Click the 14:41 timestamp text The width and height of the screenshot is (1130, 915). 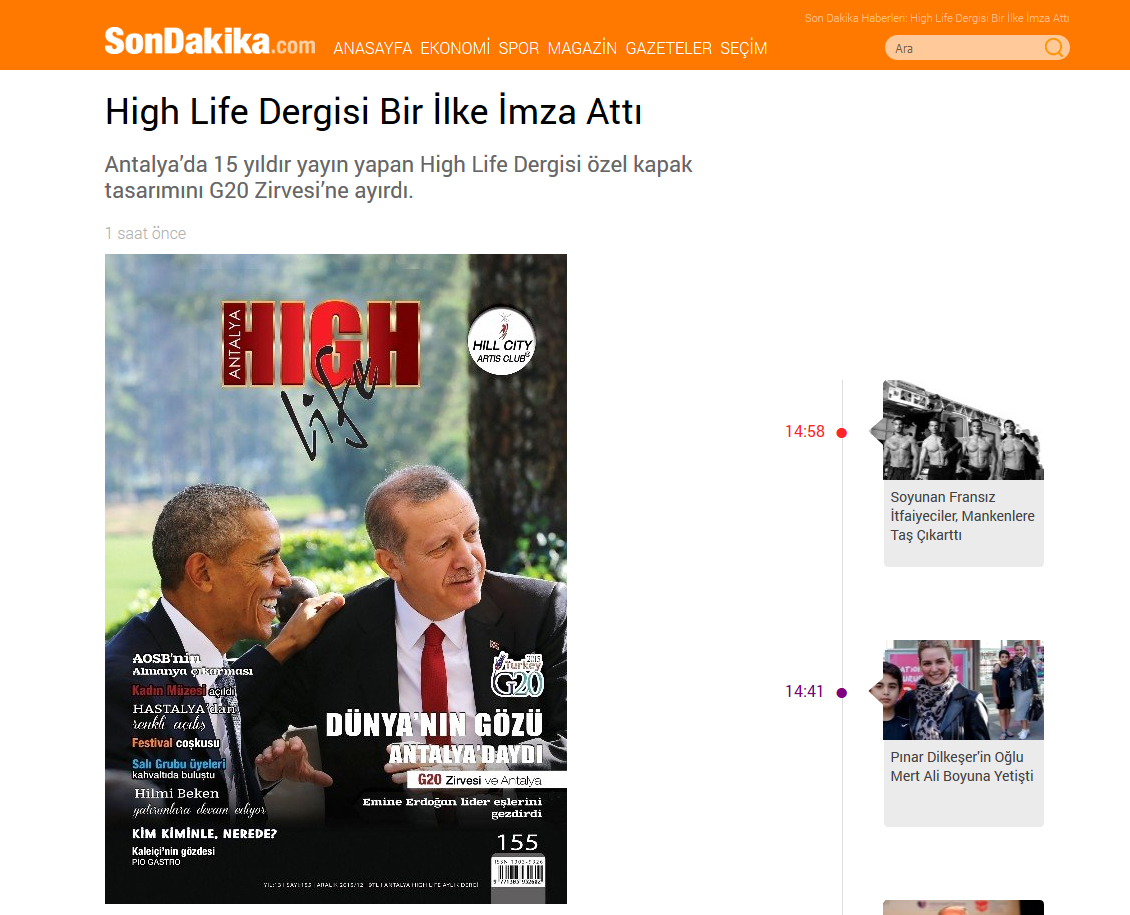point(804,692)
